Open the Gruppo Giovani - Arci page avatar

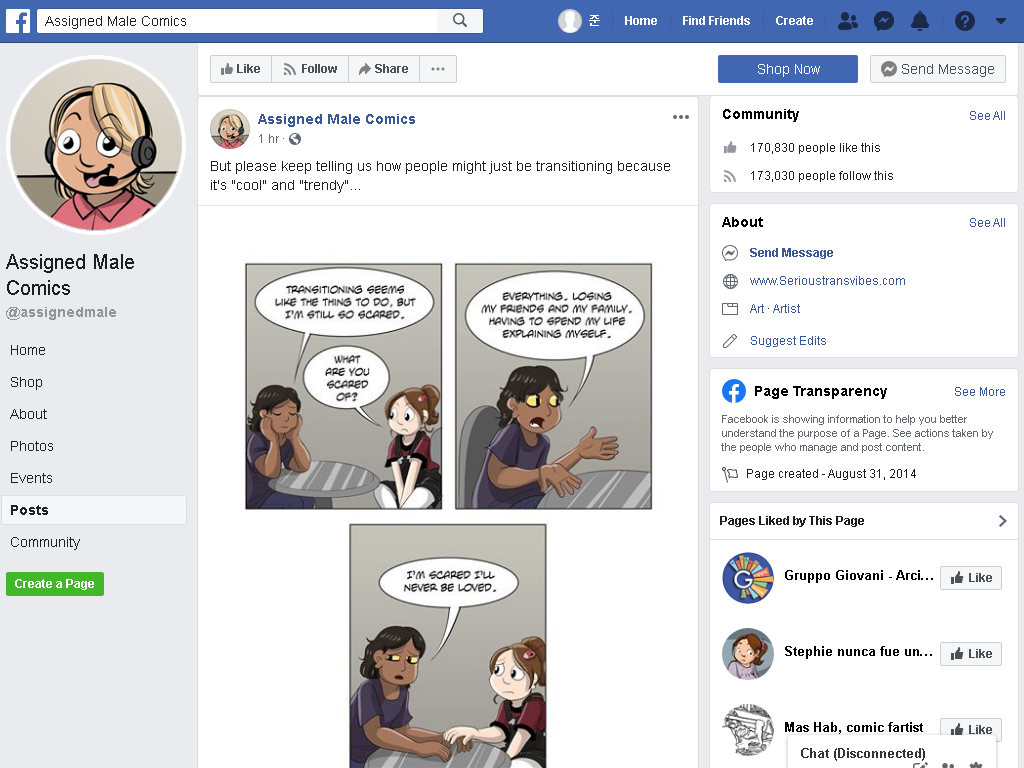(748, 578)
